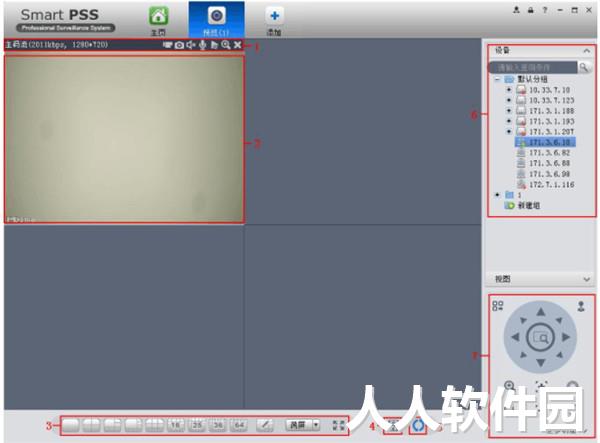Click PTZ center 3D positioning button
This screenshot has height=443, width=600.
tap(540, 337)
